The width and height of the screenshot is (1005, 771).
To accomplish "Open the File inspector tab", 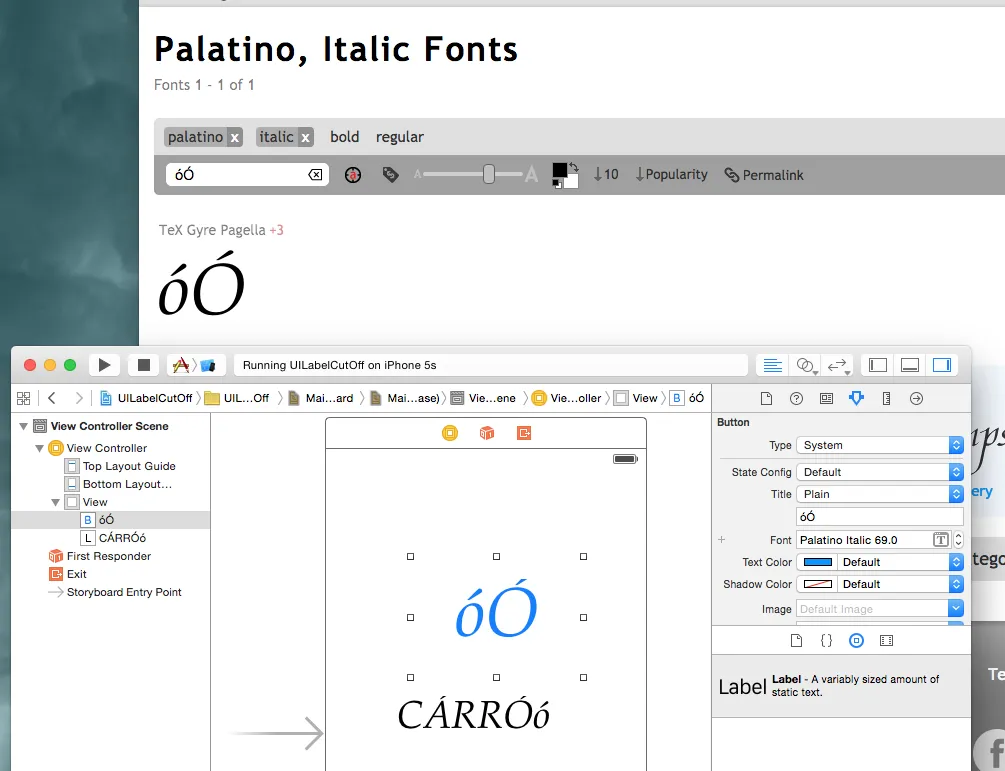I will point(766,399).
